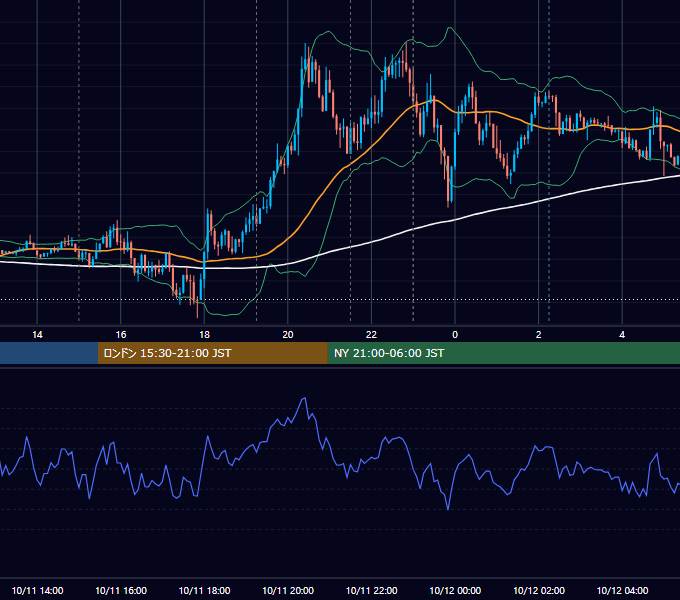Click the 10/11 16:00 date label
The image size is (680, 600).
click(121, 590)
